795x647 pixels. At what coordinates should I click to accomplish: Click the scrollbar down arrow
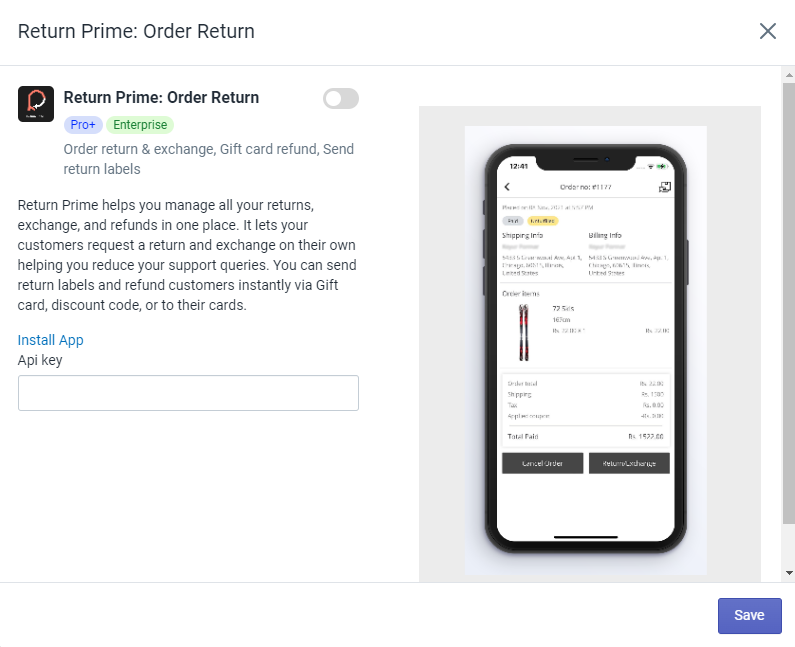pos(788,573)
